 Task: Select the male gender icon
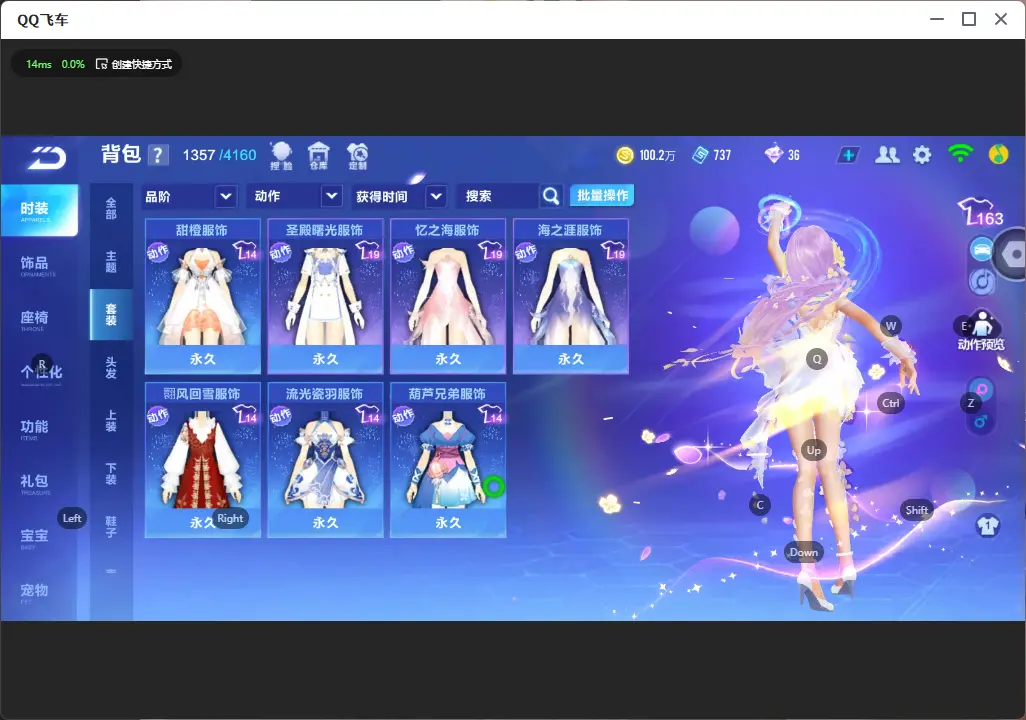coord(980,422)
